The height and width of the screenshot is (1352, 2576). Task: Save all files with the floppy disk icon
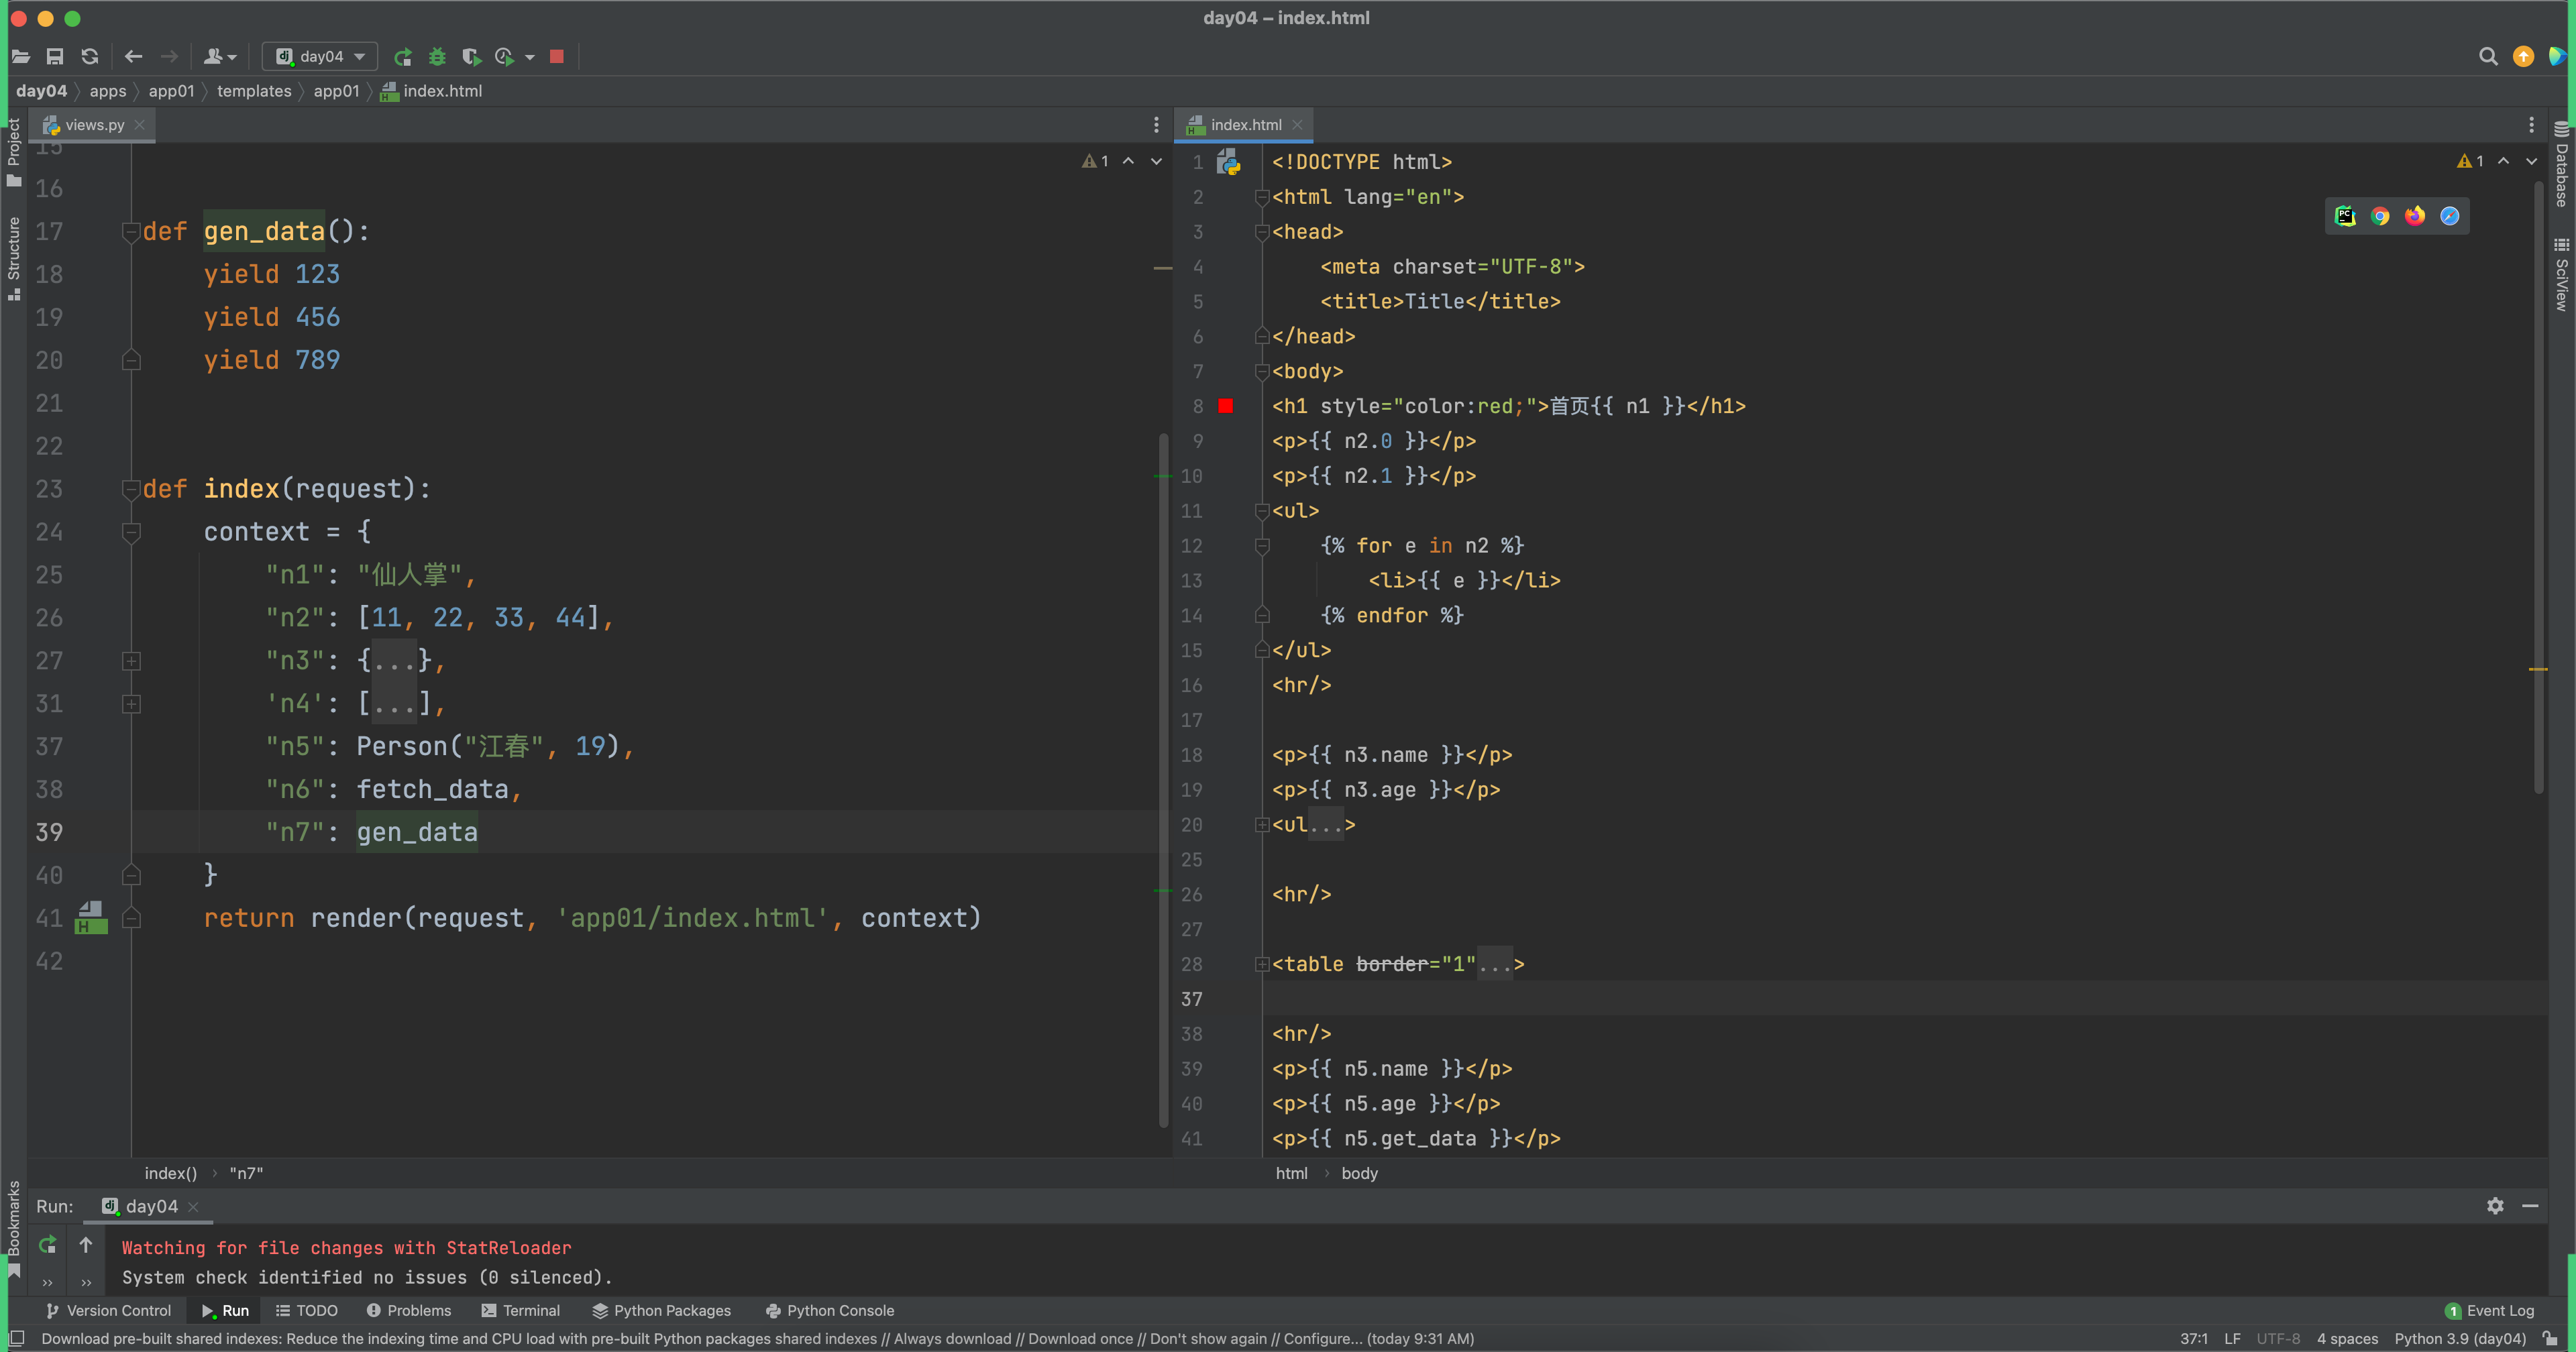coord(55,57)
